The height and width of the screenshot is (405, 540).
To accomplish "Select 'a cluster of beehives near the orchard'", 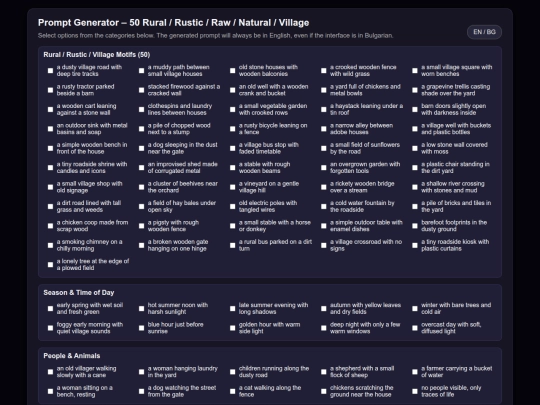I will [x=142, y=187].
